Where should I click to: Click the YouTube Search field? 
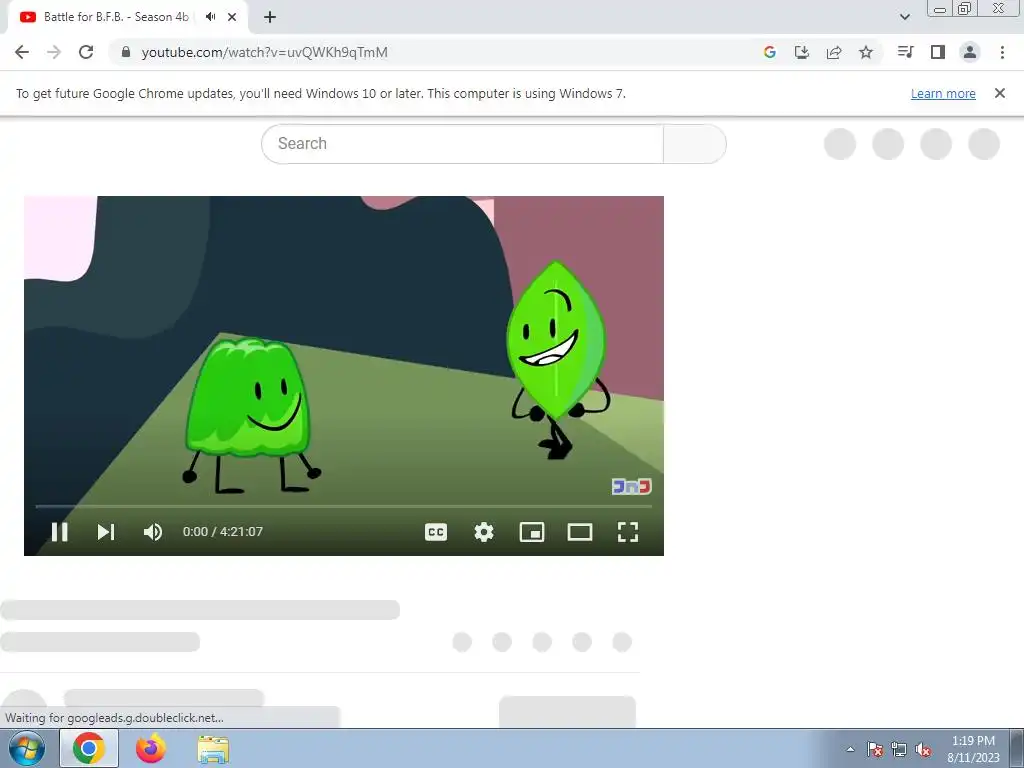pos(462,144)
